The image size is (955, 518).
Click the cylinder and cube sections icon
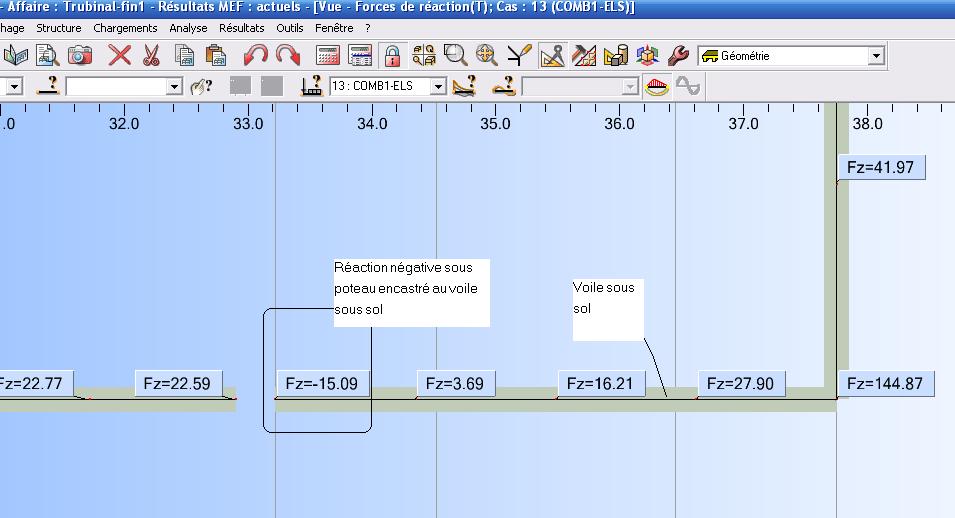[x=616, y=55]
